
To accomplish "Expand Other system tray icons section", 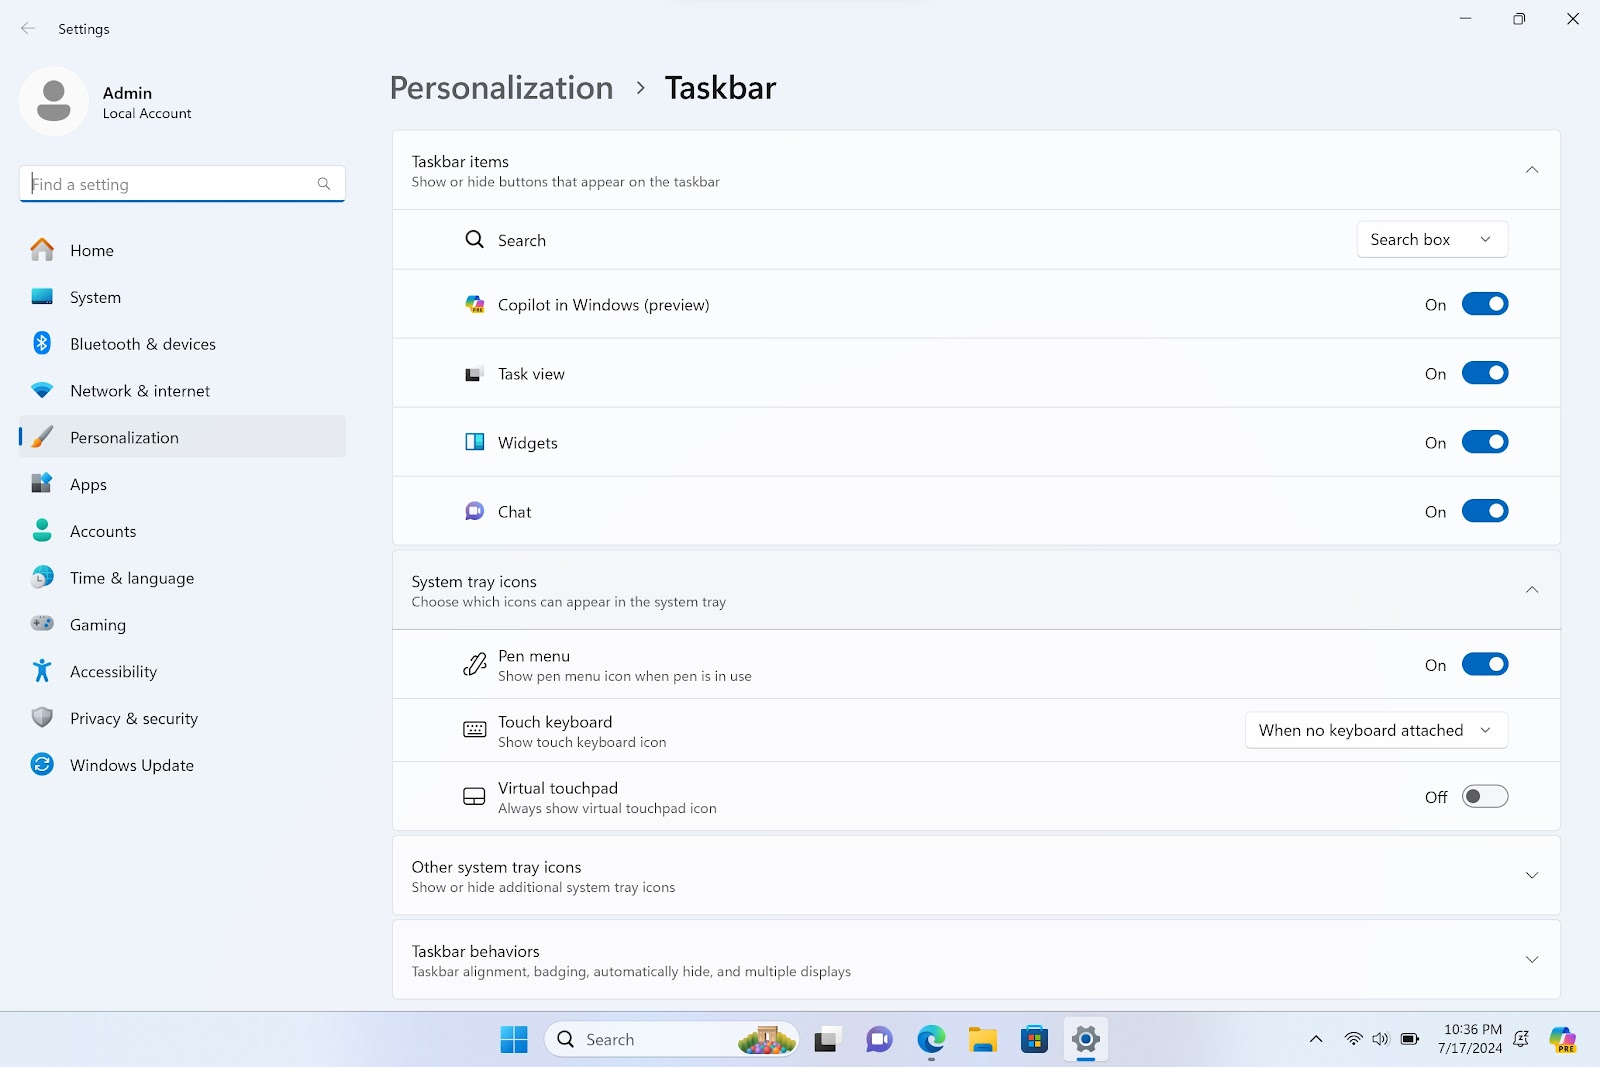I will [1531, 875].
